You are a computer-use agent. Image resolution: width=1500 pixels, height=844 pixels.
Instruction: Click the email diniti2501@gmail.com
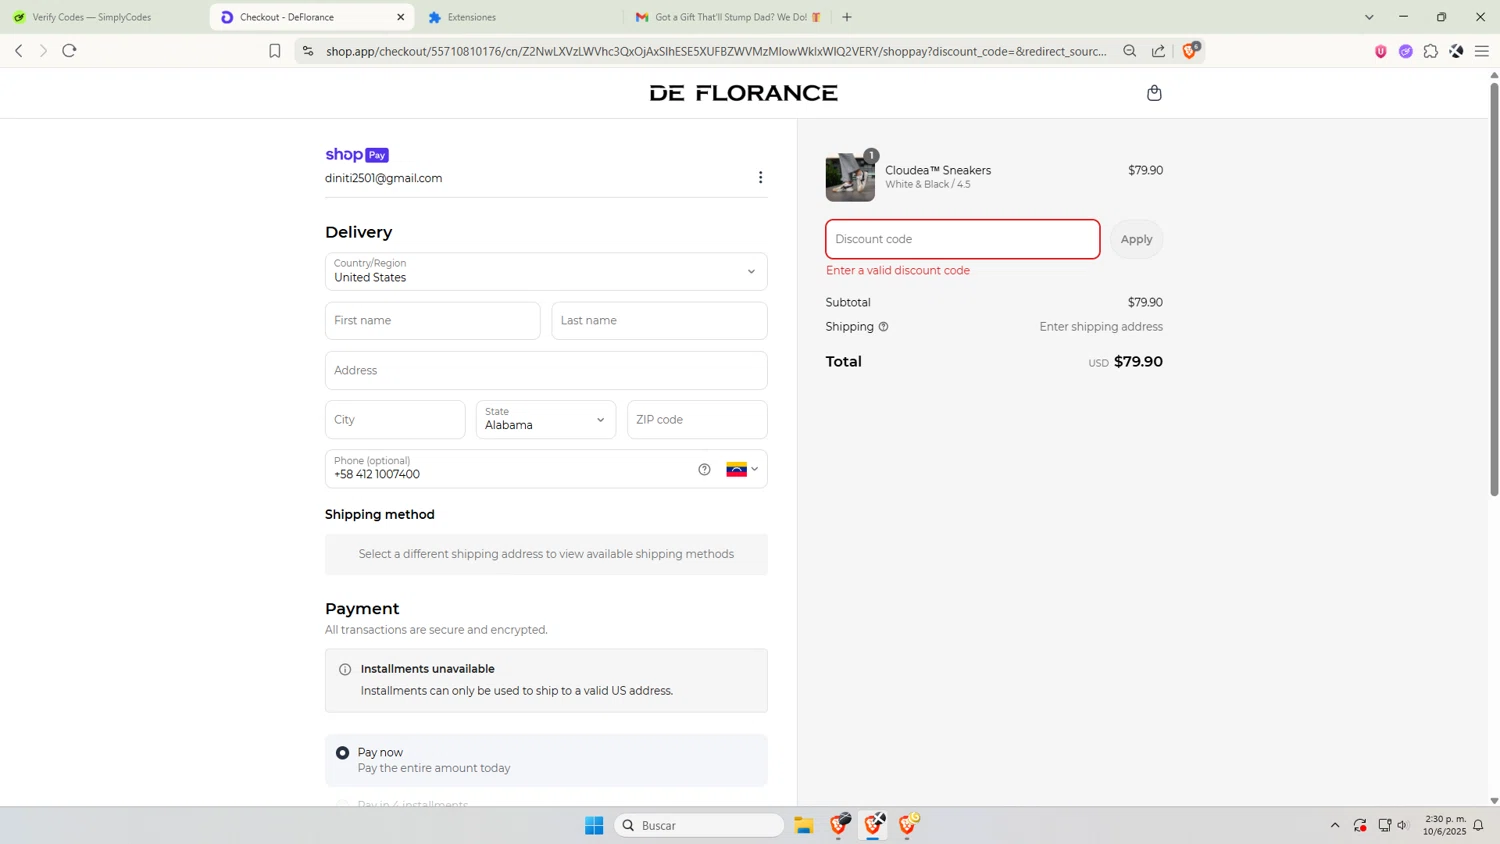click(383, 178)
